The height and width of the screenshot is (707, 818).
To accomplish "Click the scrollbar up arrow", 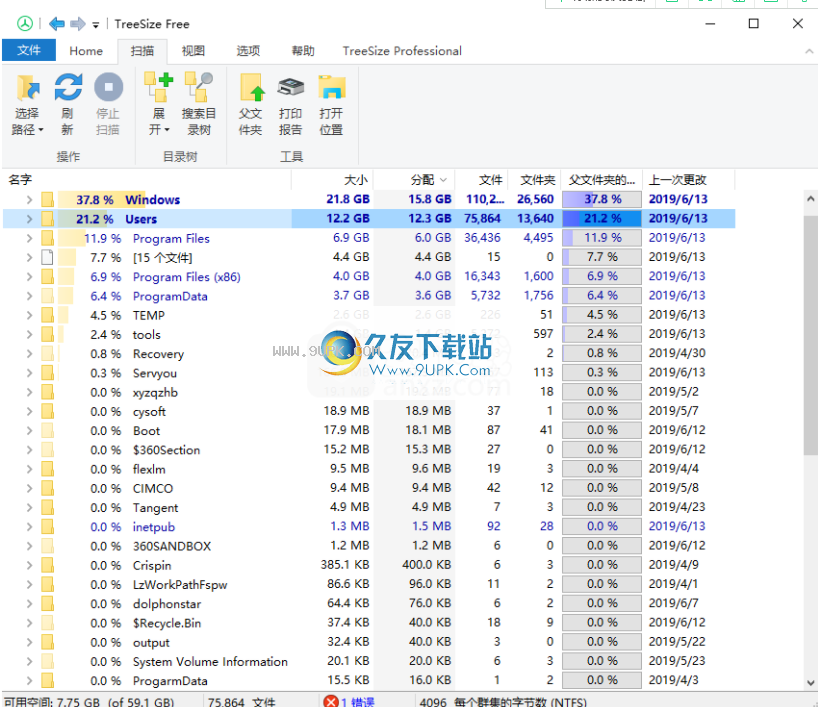I will 810,199.
